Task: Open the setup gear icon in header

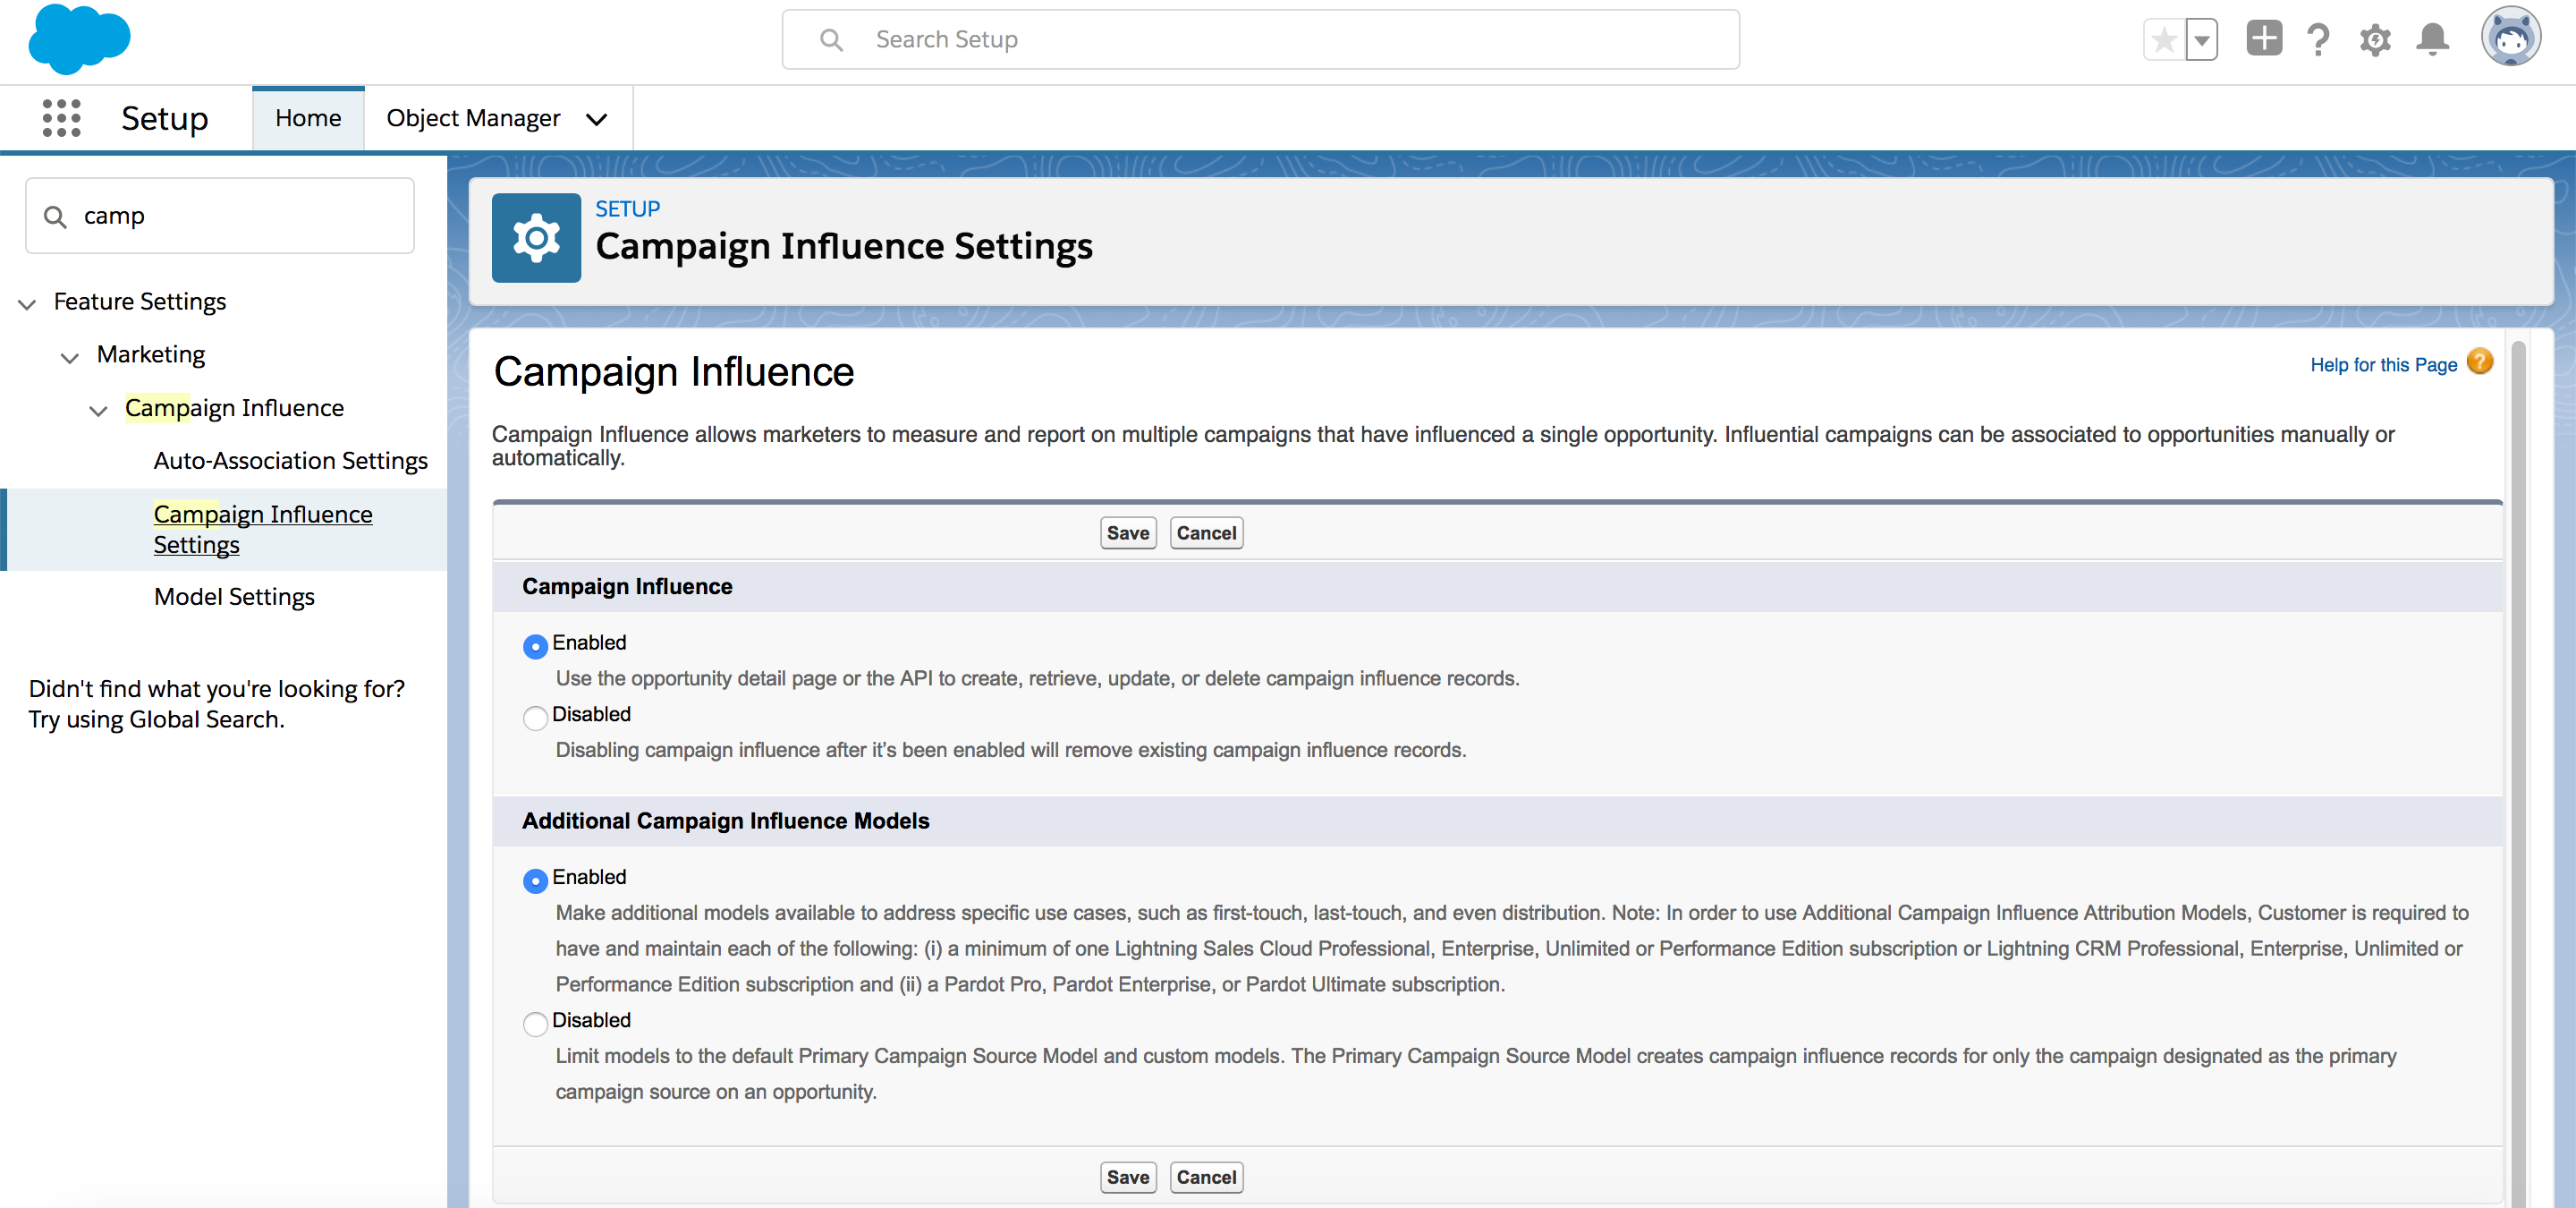Action: point(2375,40)
